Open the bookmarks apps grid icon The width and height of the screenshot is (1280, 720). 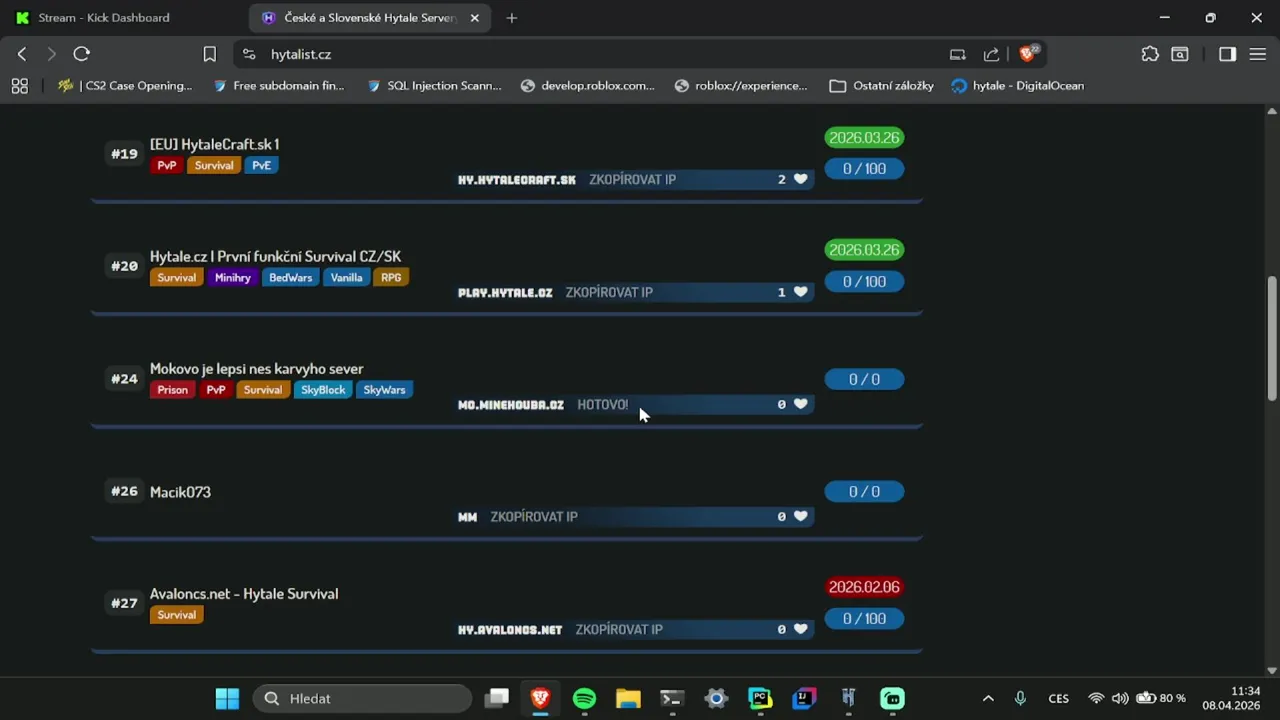pyautogui.click(x=20, y=86)
